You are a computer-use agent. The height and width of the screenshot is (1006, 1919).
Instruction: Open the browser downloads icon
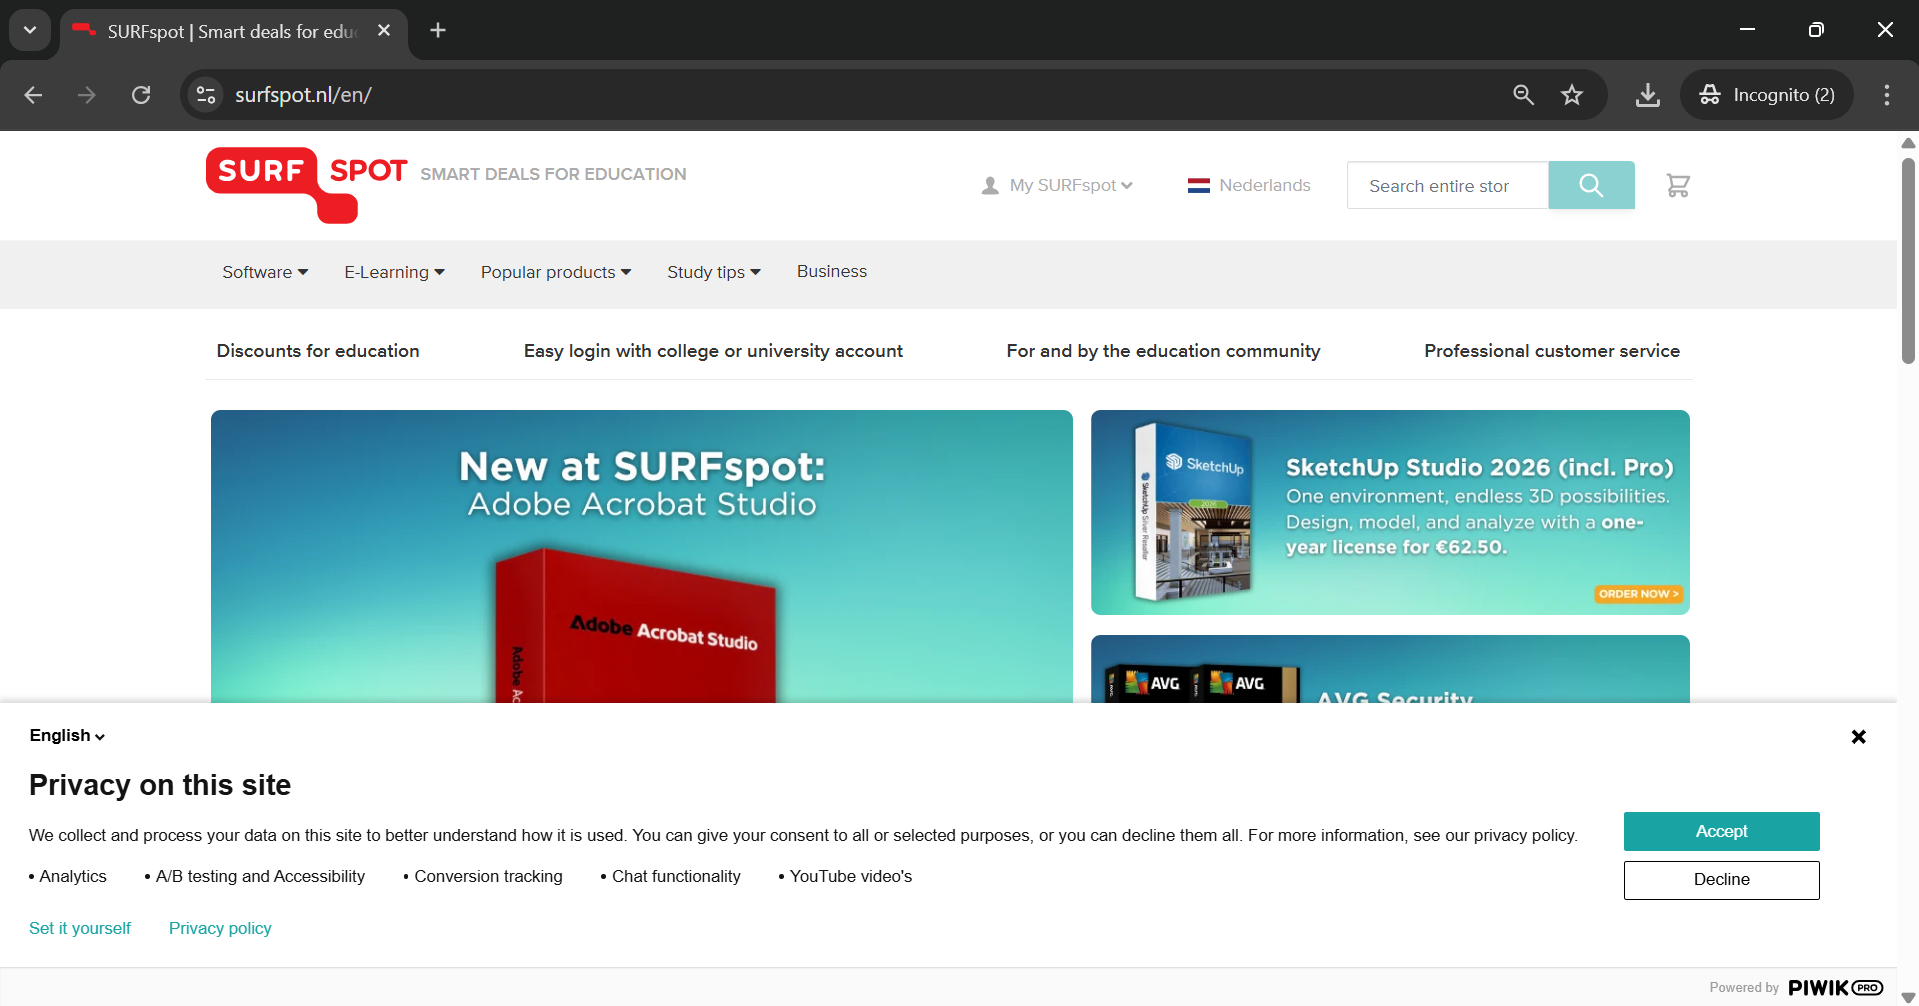click(1647, 95)
